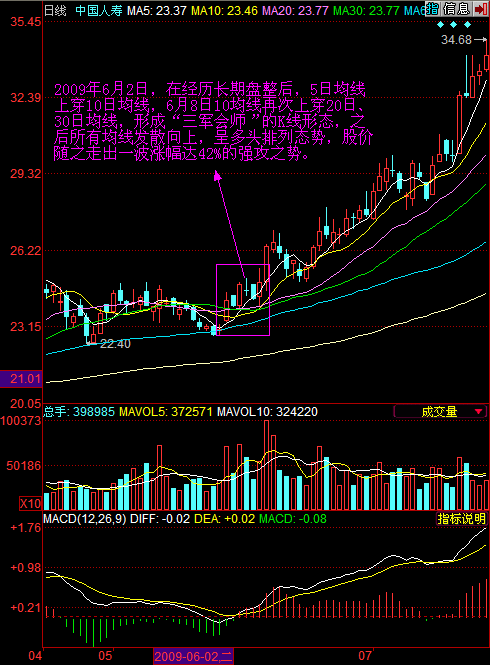This screenshot has width=490, height=665.
Task: Click the middle cyan diamond info marker
Action: (x=454, y=25)
